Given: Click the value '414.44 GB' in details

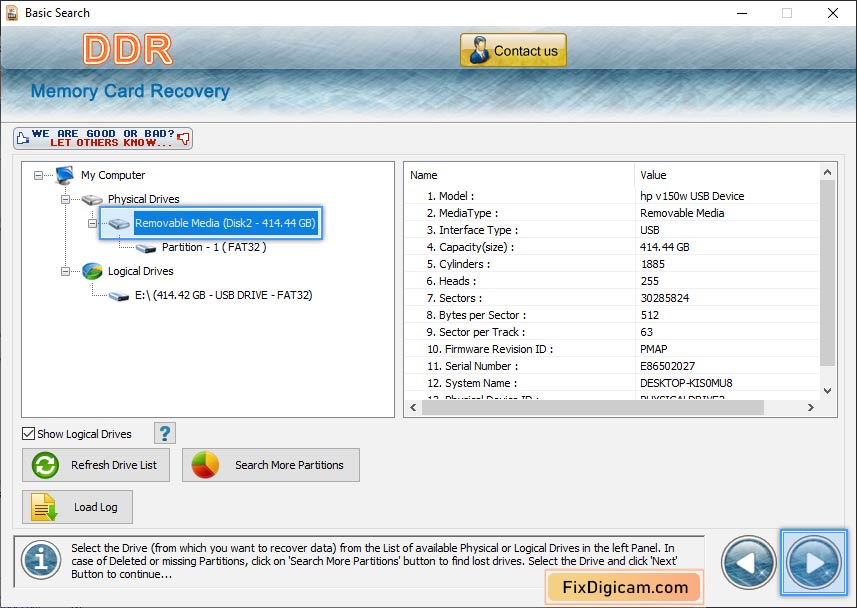Looking at the screenshot, I should coord(665,247).
